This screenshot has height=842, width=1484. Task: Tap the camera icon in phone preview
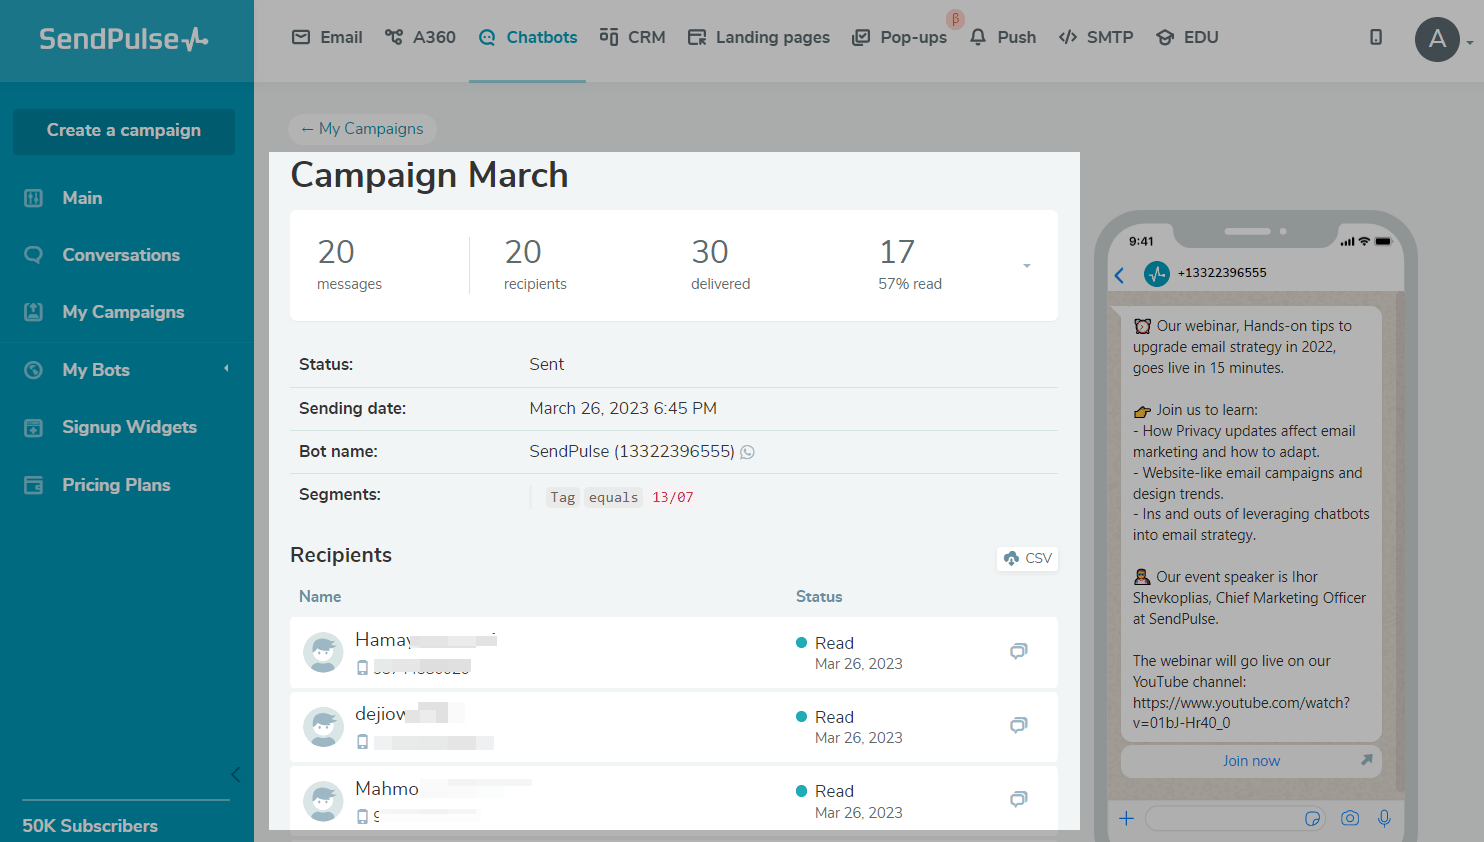[x=1350, y=818]
